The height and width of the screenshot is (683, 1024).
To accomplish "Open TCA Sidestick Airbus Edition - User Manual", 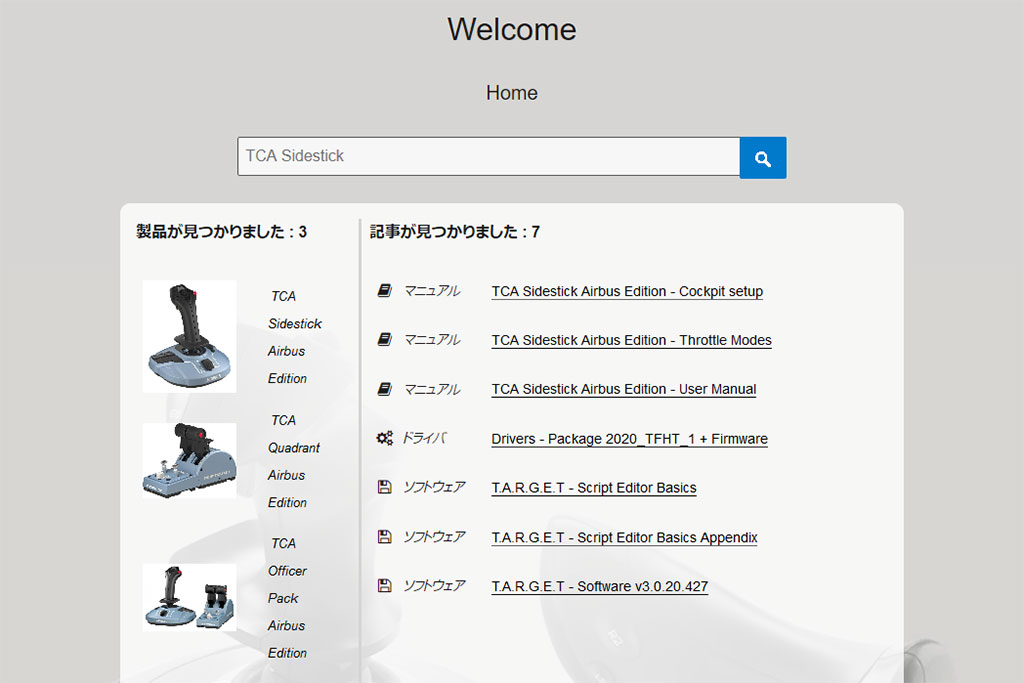I will 623,390.
